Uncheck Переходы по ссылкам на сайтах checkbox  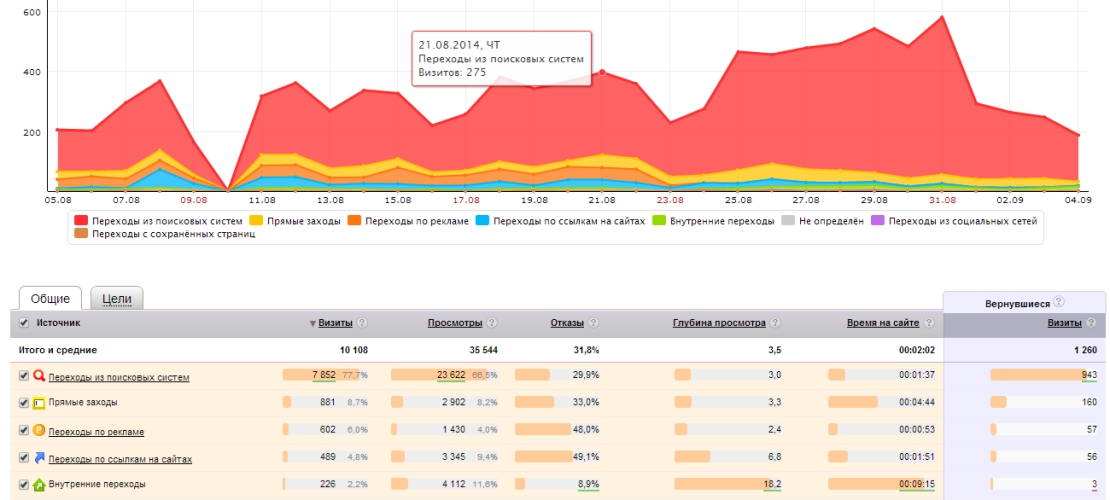tap(23, 458)
